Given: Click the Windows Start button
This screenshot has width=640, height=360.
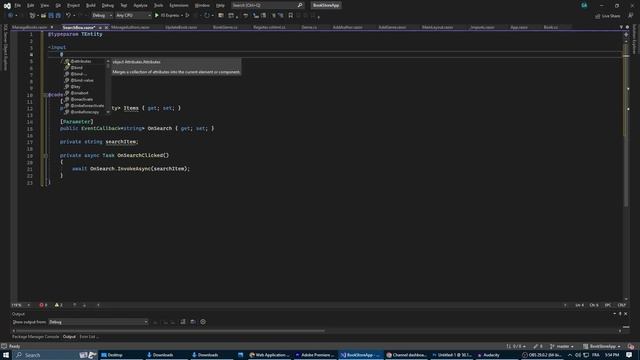Looking at the screenshot, I should tap(6, 355).
